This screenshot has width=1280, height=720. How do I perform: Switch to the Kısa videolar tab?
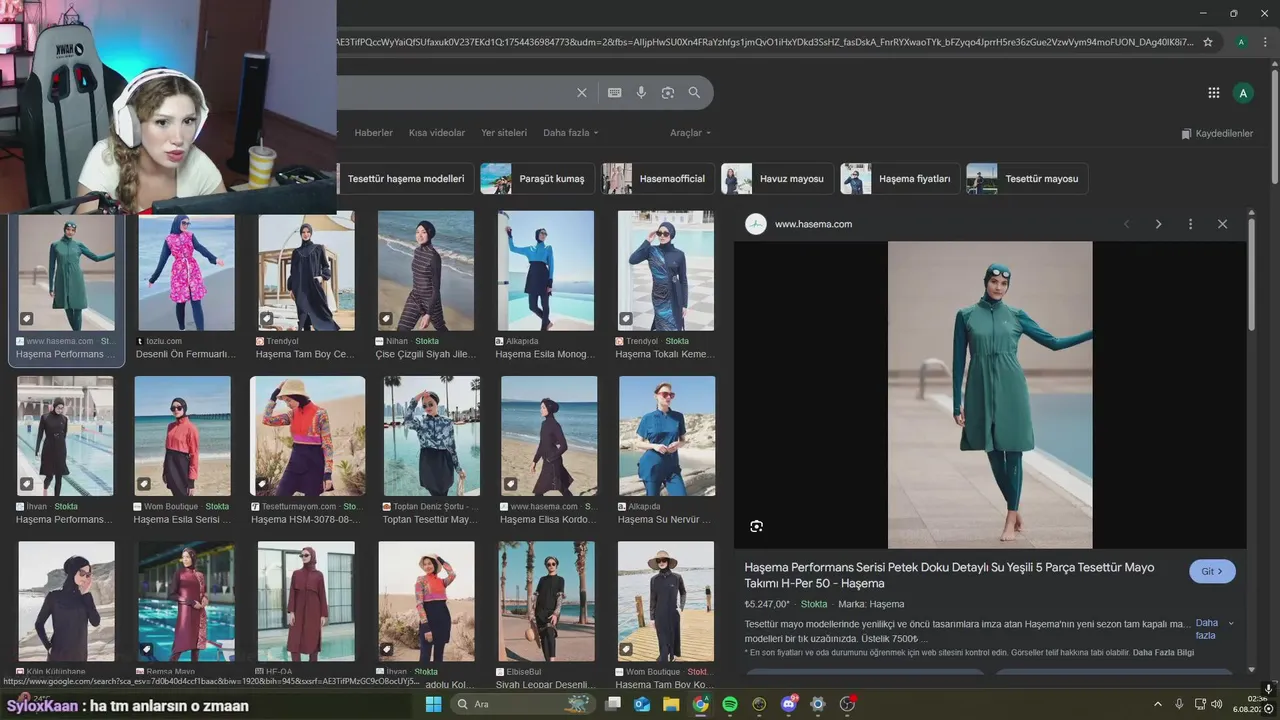437,133
